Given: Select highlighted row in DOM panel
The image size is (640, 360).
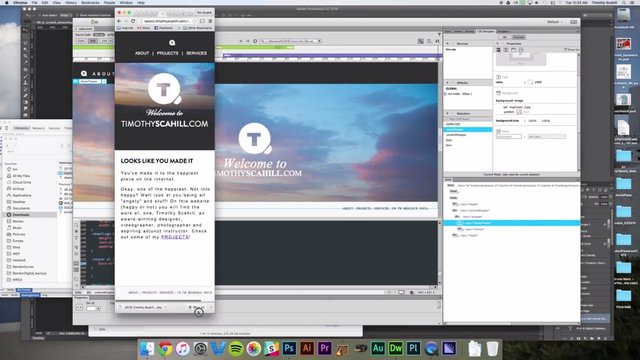Looking at the screenshot, I should tap(511, 223).
